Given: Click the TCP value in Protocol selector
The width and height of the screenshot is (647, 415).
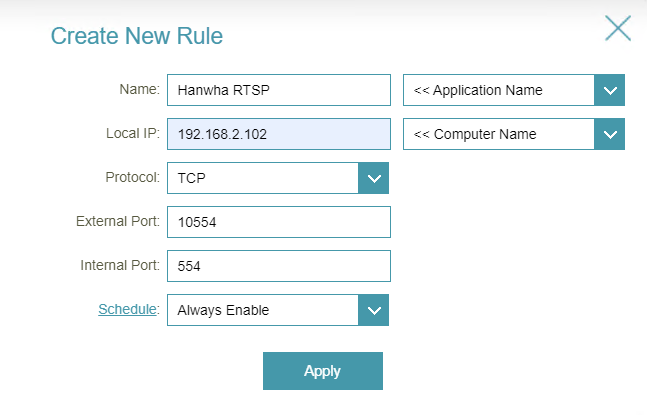Looking at the screenshot, I should point(262,178).
